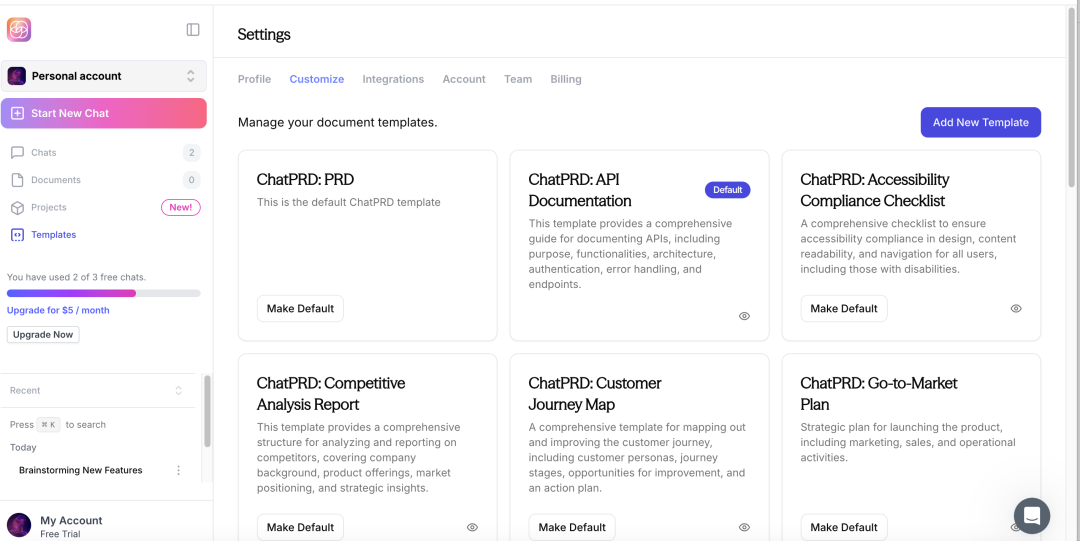This screenshot has width=1080, height=541.
Task: Preview Competitive Analysis Report template
Action: pos(472,527)
